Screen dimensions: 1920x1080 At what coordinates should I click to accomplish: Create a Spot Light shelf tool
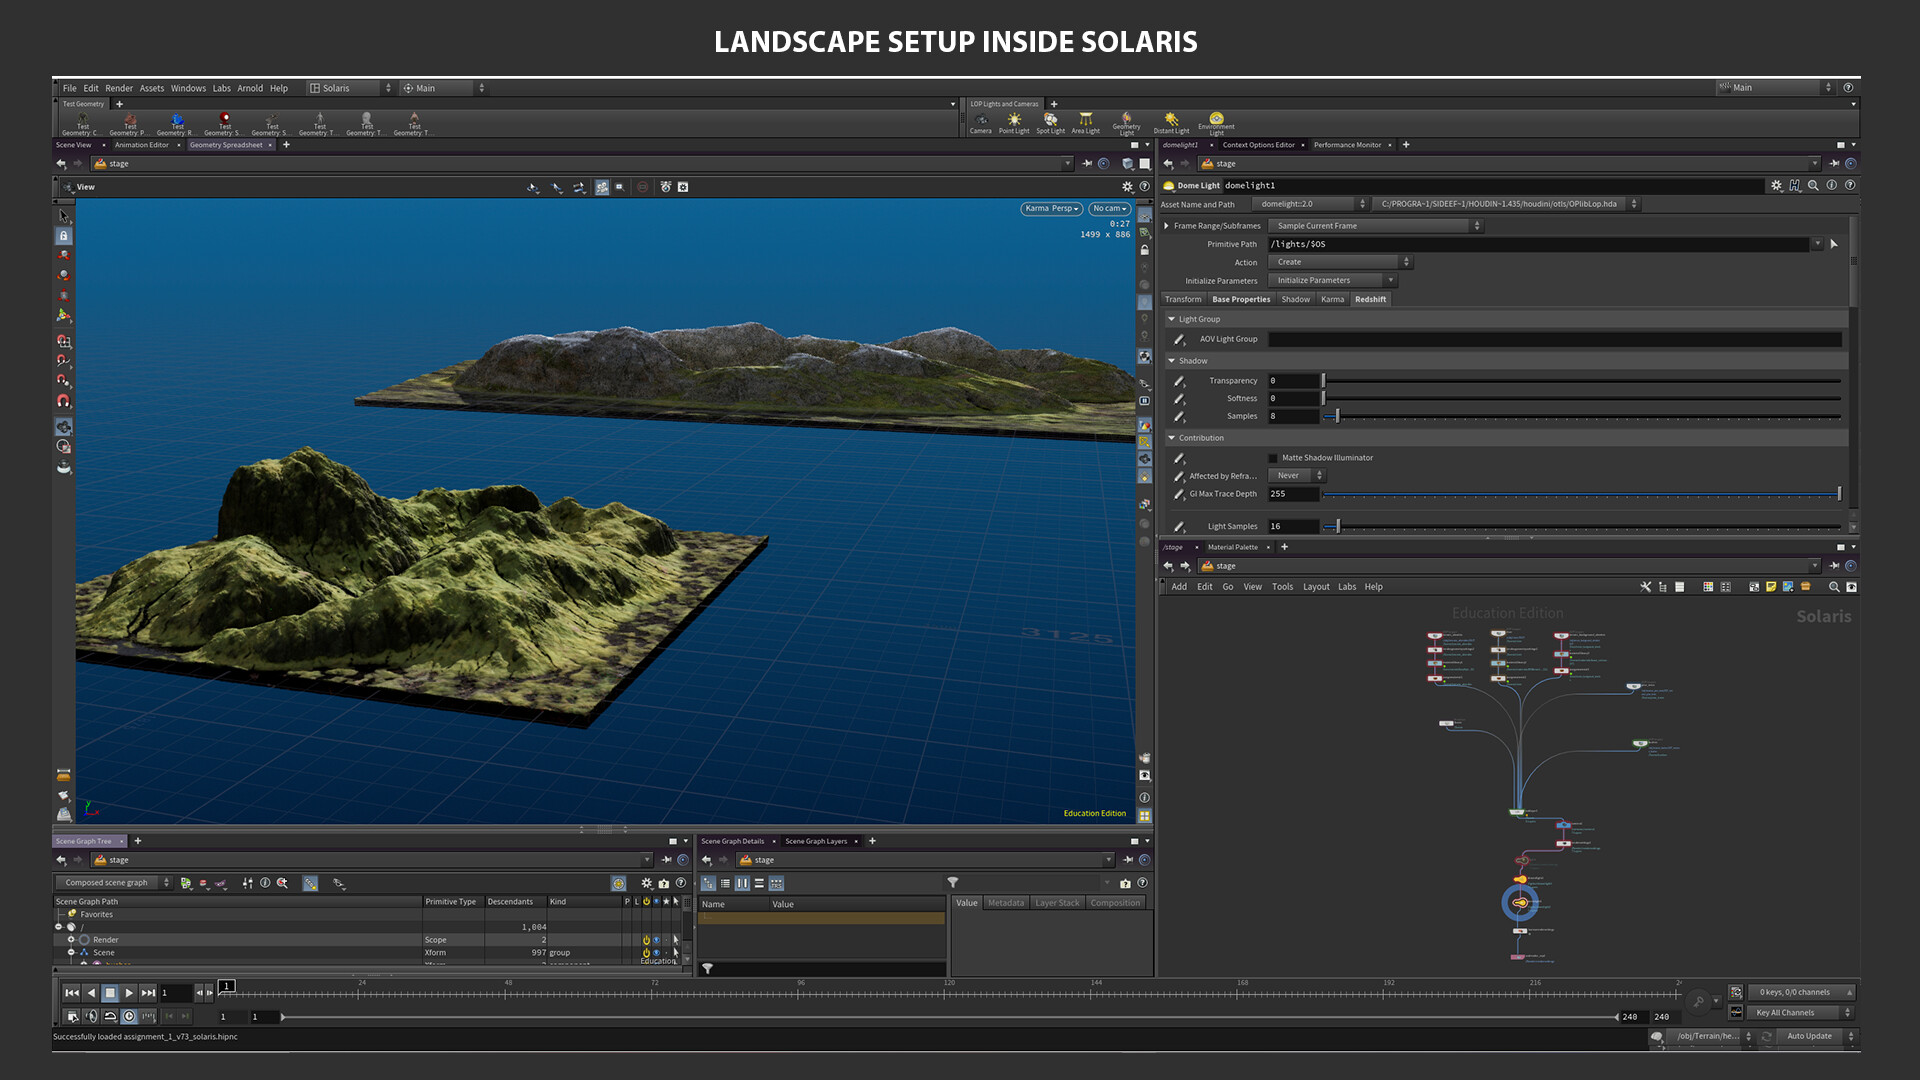pyautogui.click(x=1049, y=121)
